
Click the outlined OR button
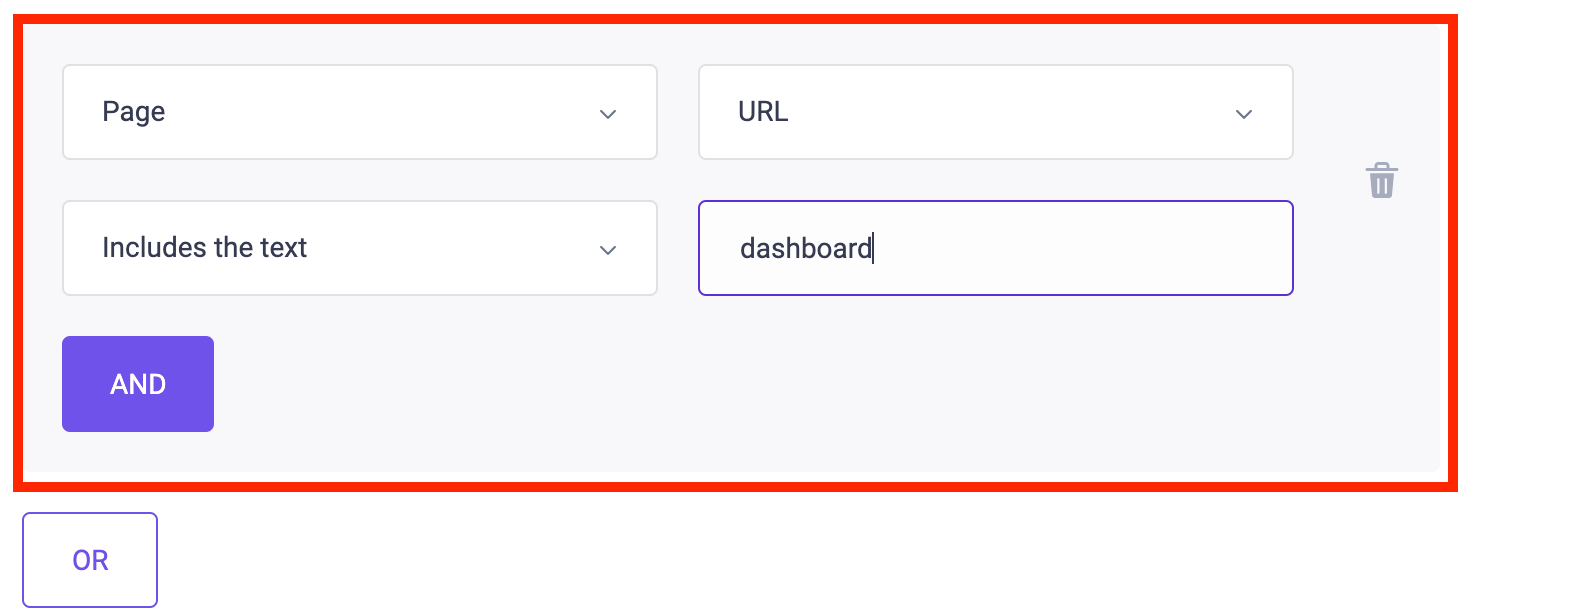[90, 560]
